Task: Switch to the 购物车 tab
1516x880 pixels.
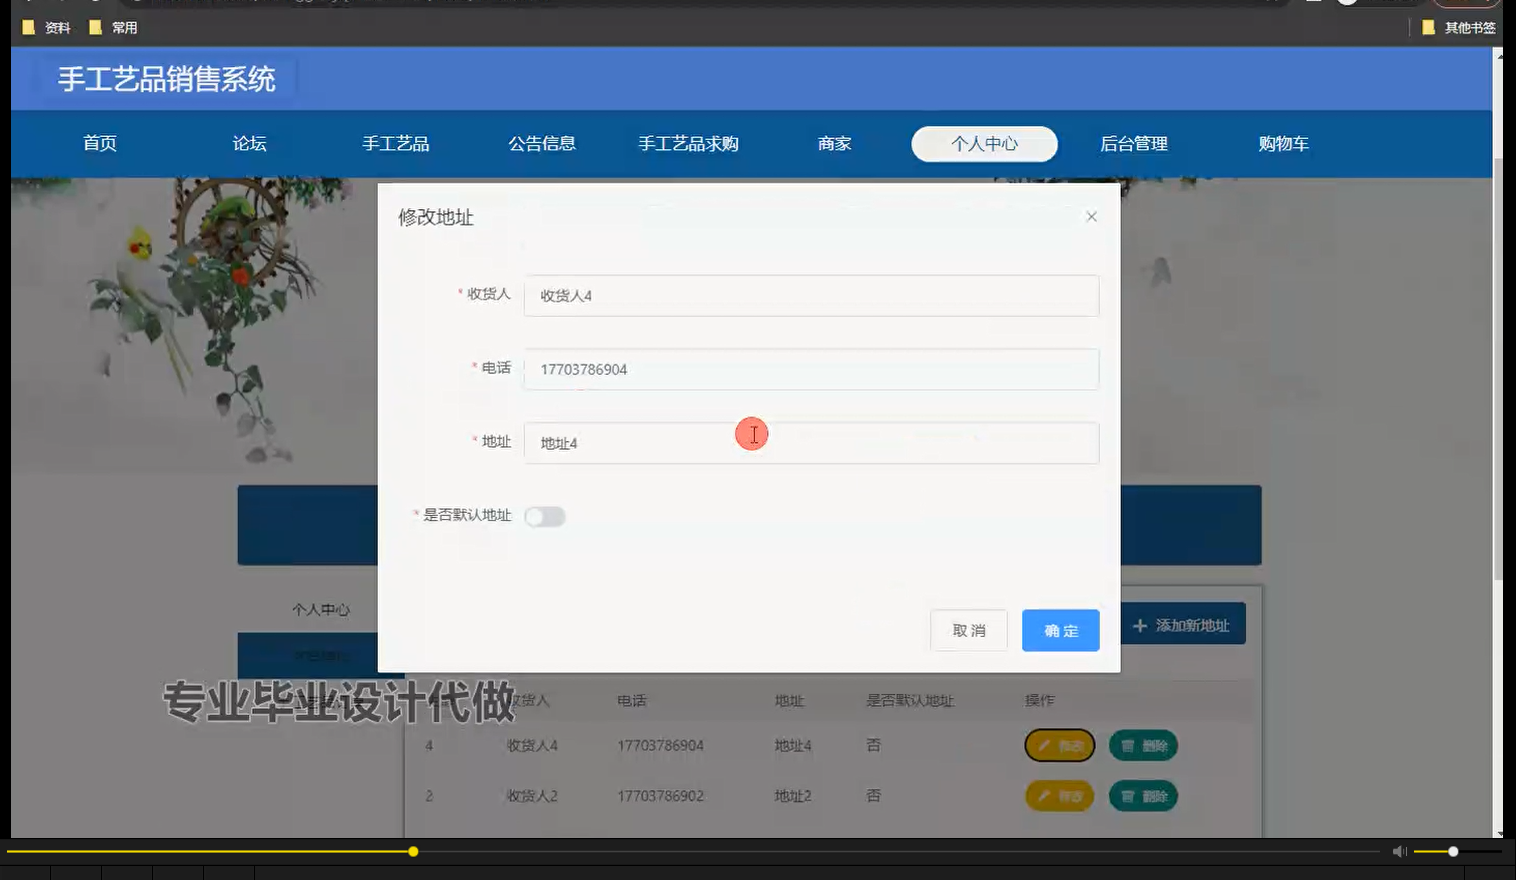Action: point(1283,143)
